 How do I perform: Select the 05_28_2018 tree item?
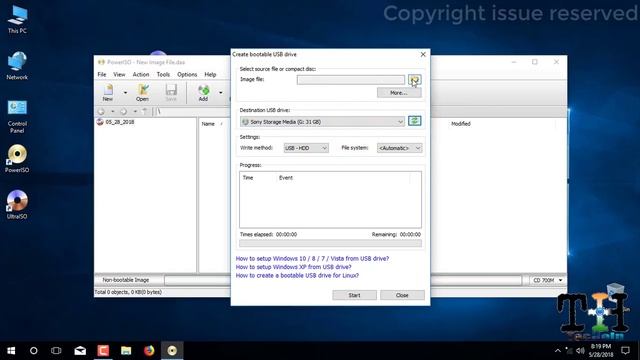[x=120, y=122]
